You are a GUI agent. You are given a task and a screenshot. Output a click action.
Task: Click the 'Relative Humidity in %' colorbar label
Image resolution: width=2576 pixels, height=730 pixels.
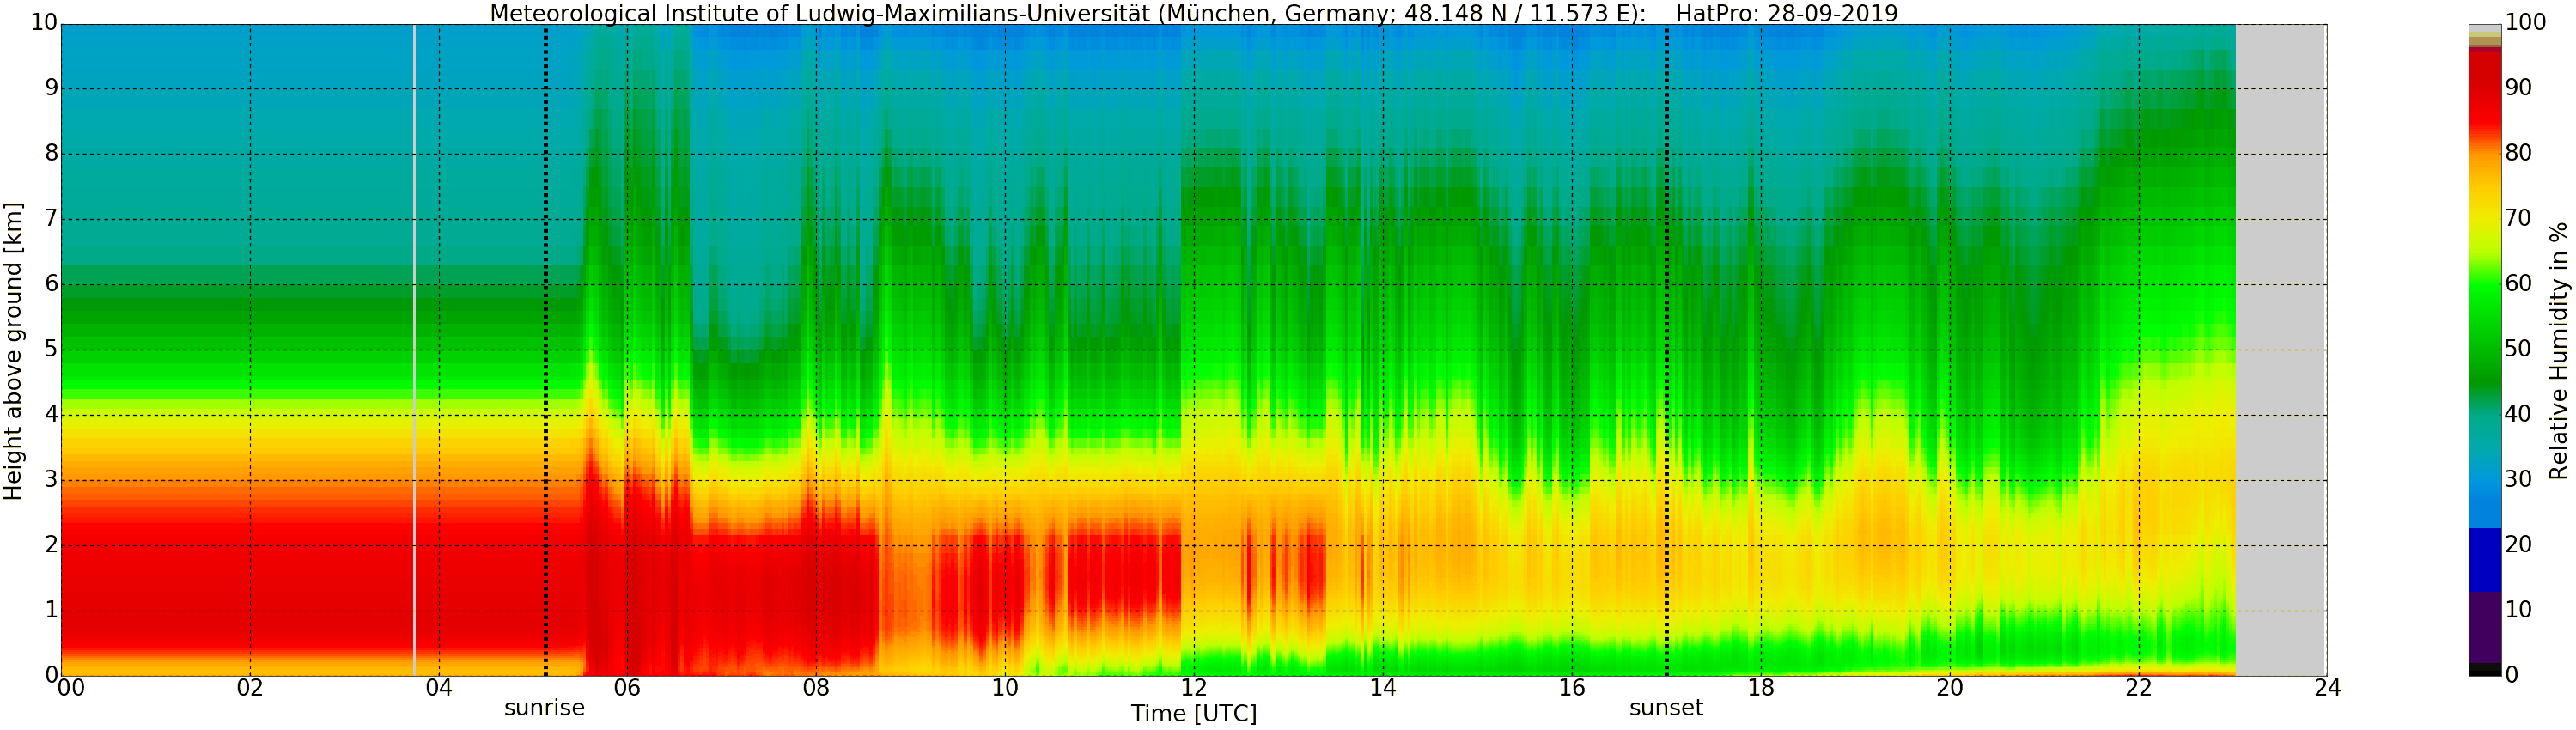click(x=2559, y=351)
